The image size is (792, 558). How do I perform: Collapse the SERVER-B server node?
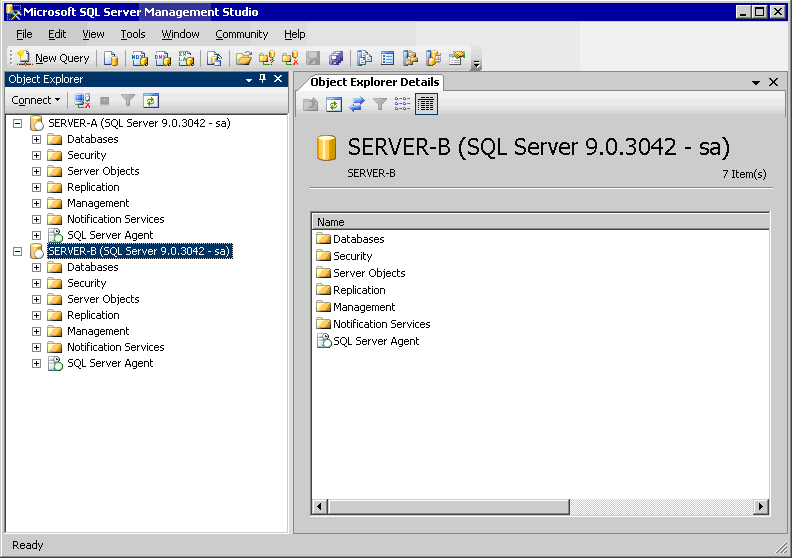click(17, 251)
